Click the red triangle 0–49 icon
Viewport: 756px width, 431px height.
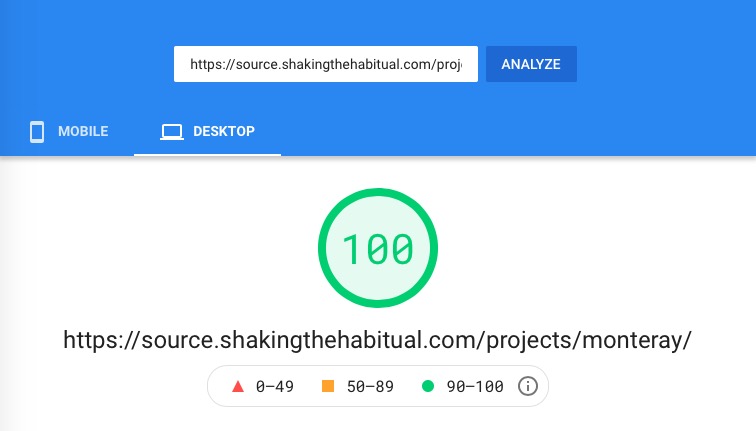coord(238,387)
